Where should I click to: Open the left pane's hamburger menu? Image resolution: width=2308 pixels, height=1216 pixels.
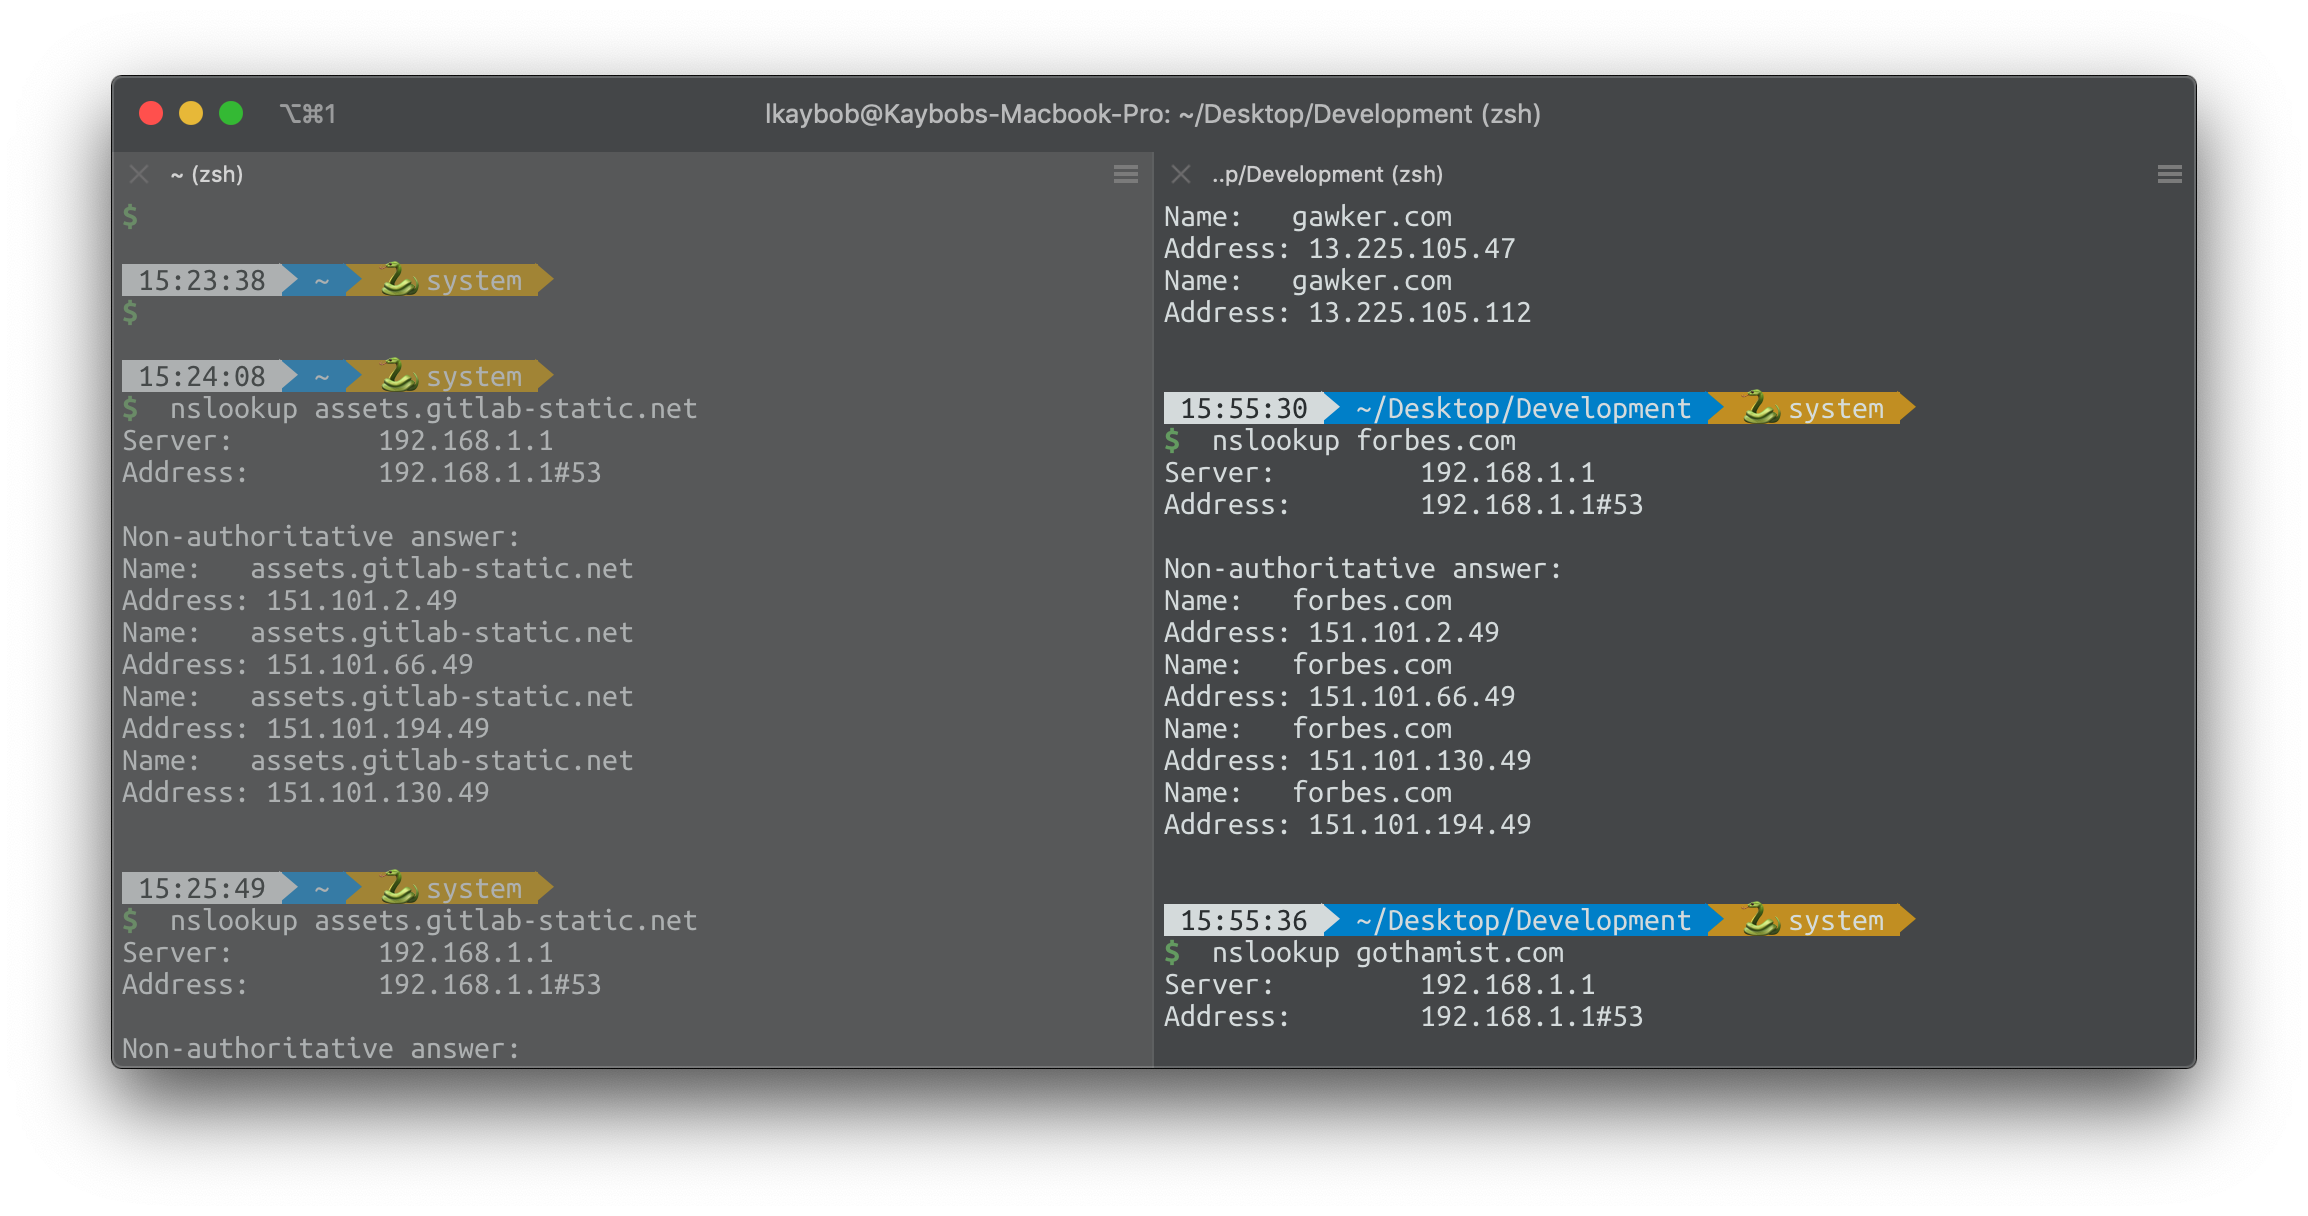[1124, 174]
